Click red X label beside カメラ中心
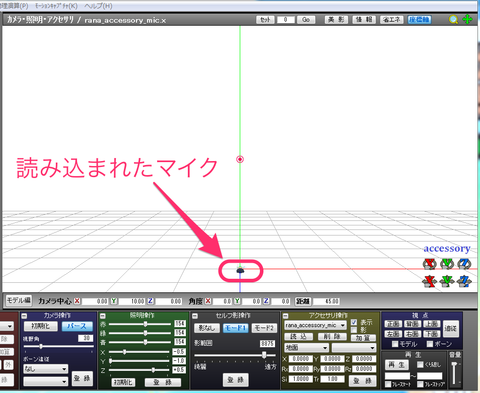Image resolution: width=480 pixels, height=393 pixels. pos(77,301)
